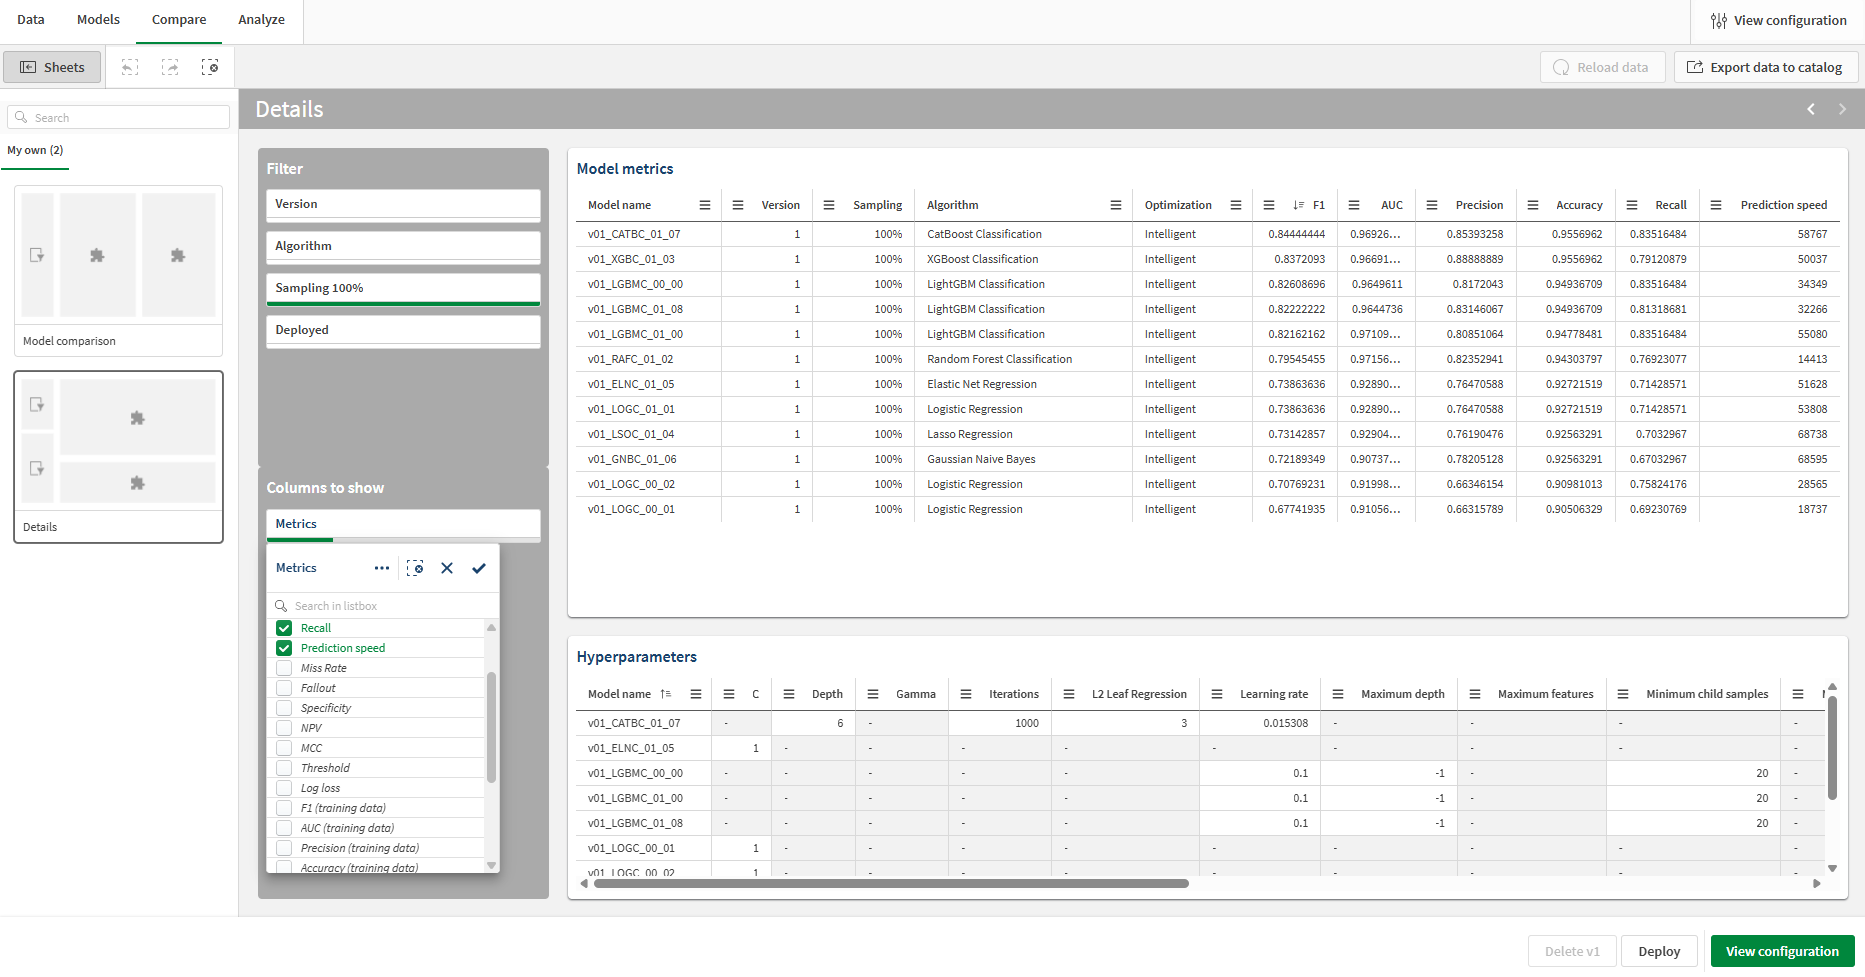This screenshot has width=1865, height=977.
Task: Open the Deployed filter section
Action: coord(403,330)
